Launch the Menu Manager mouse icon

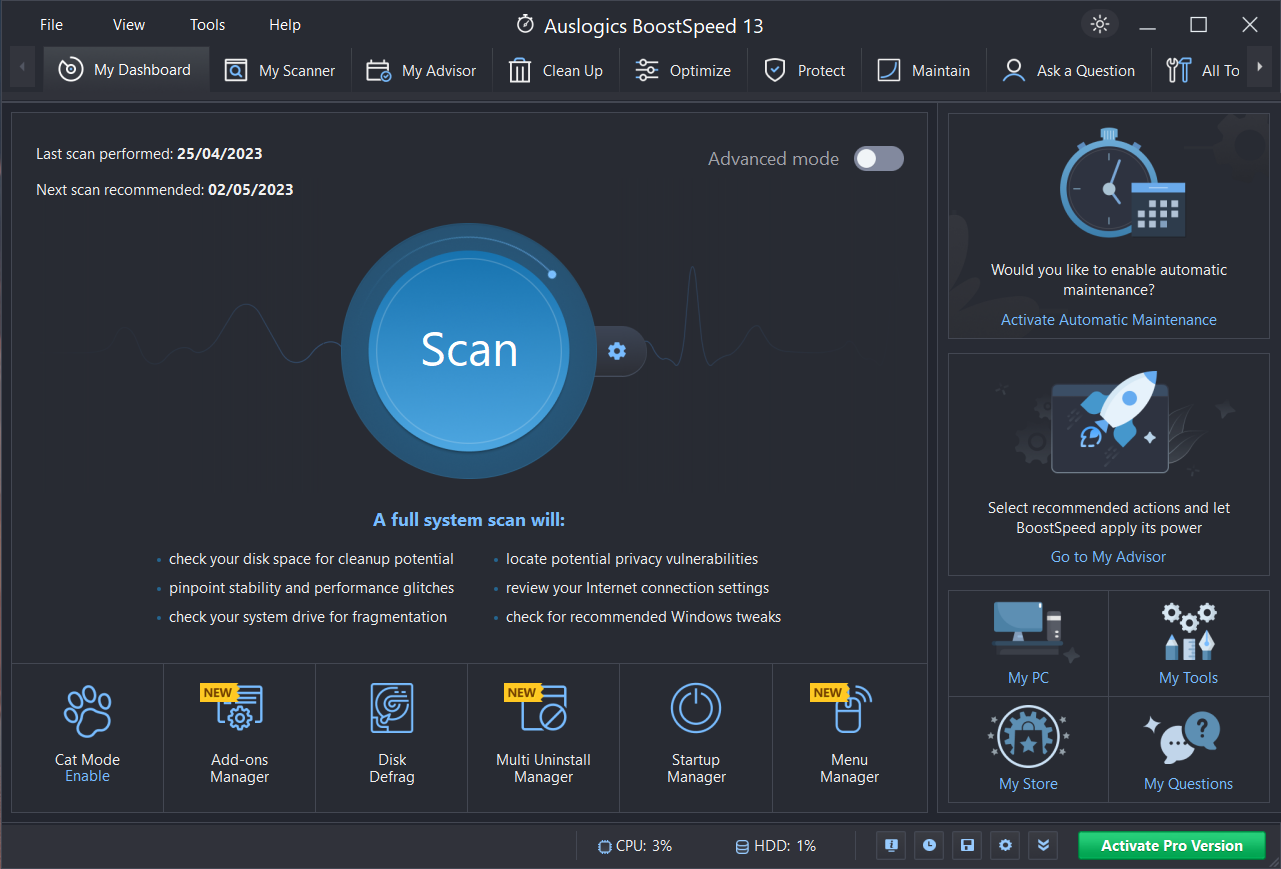[849, 708]
